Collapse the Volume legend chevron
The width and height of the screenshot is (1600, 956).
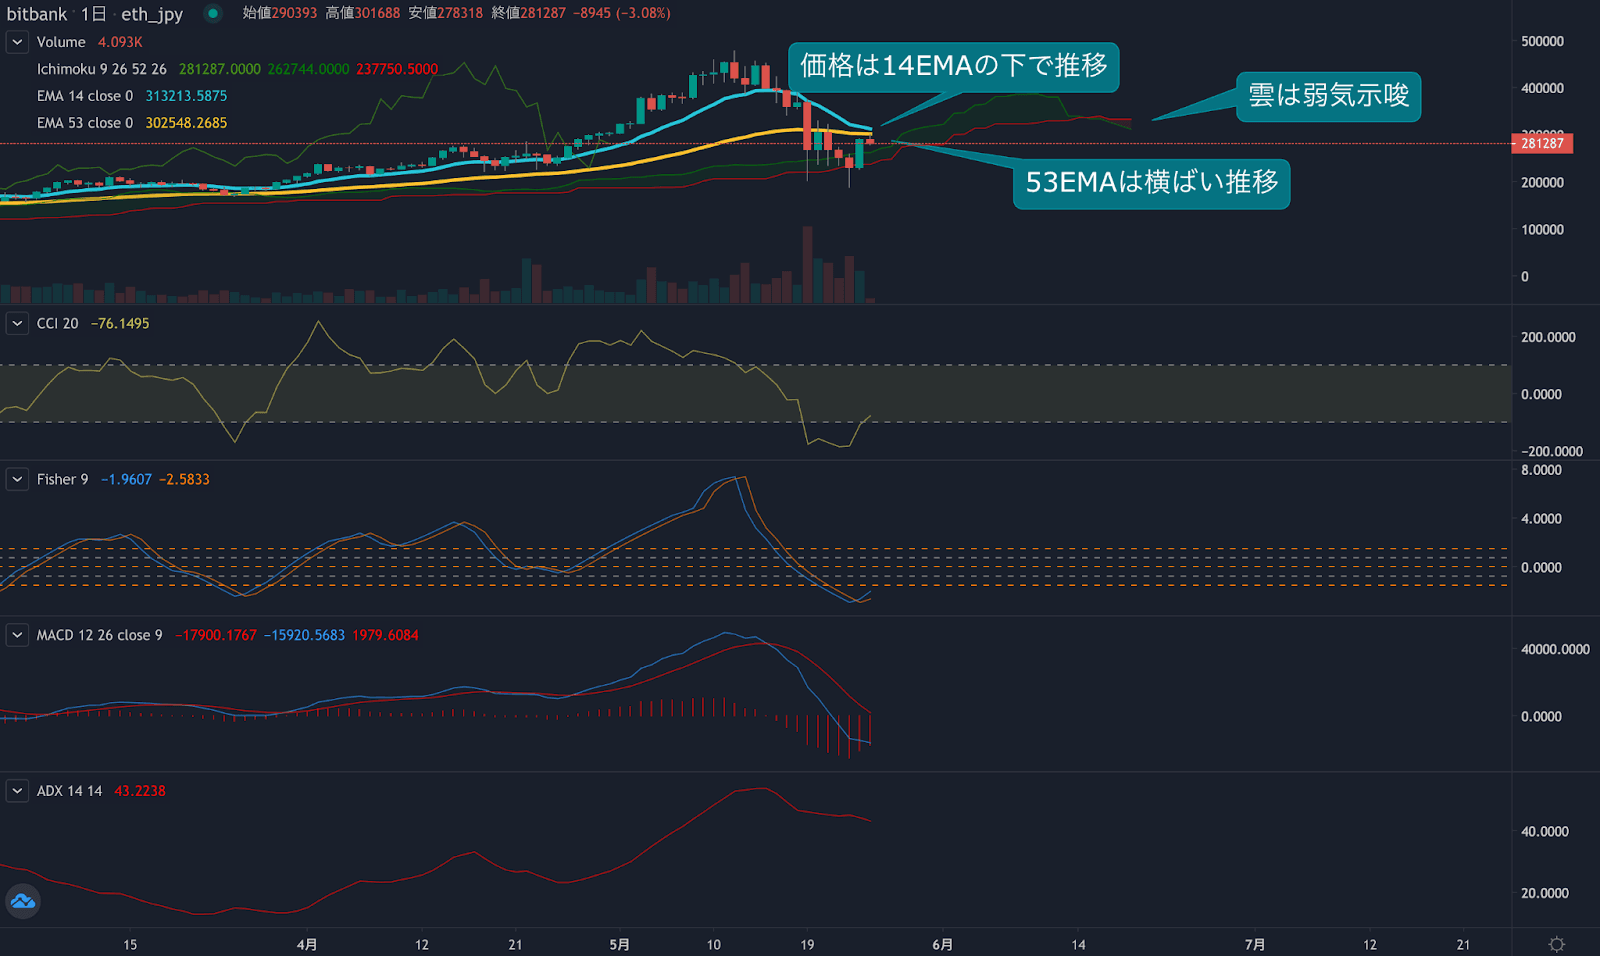(17, 42)
